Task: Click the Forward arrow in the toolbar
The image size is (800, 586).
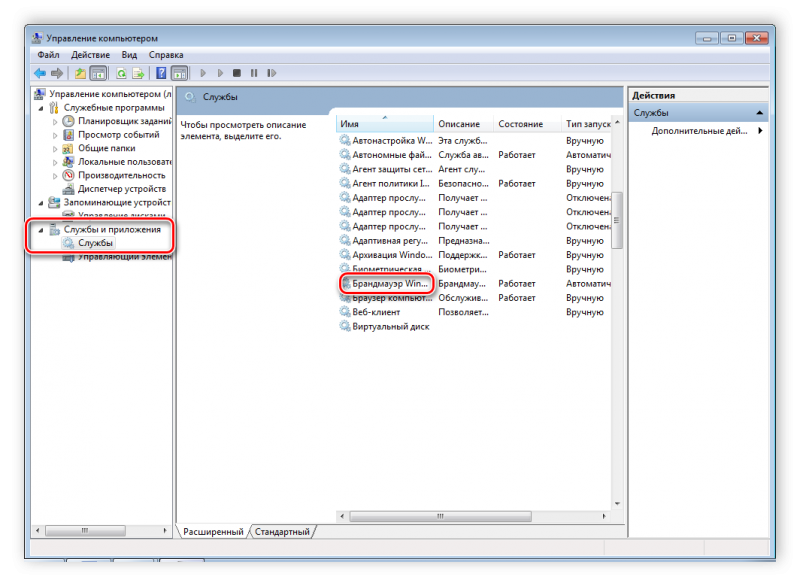Action: [x=57, y=73]
